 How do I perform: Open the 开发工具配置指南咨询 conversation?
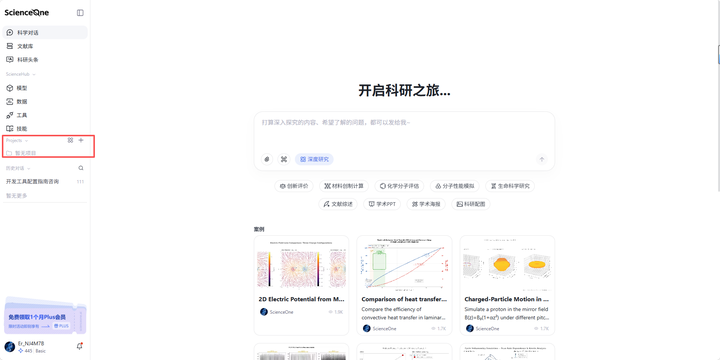click(x=45, y=182)
